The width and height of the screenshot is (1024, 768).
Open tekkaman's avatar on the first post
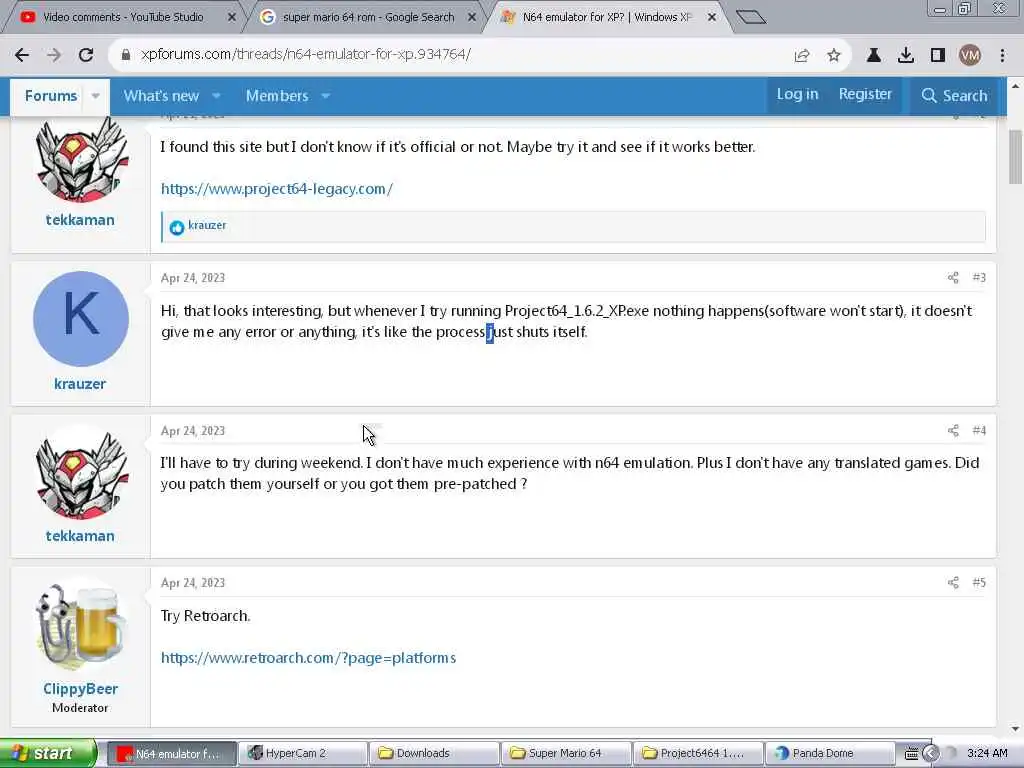[x=80, y=160]
